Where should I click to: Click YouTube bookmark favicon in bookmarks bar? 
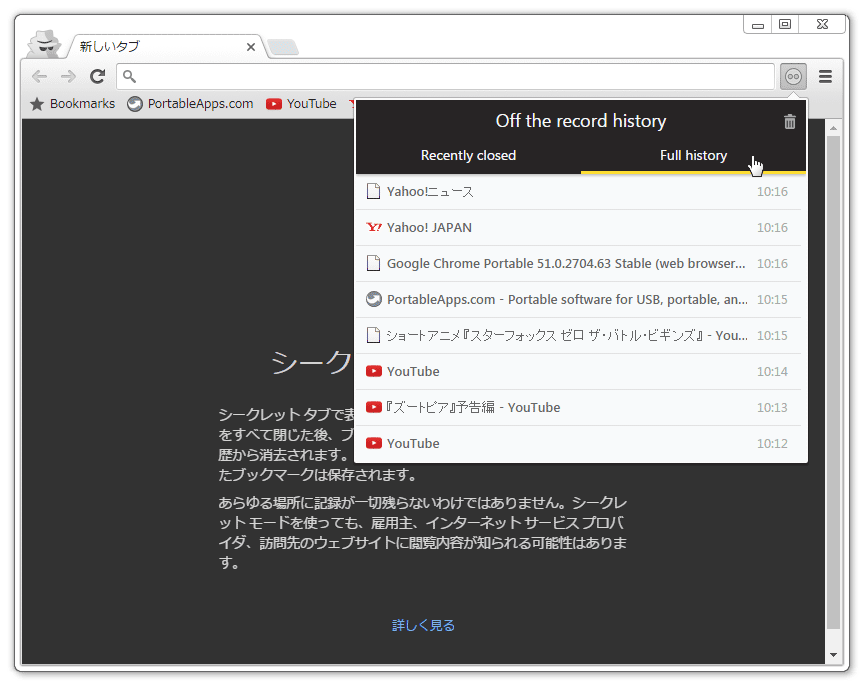pos(274,104)
